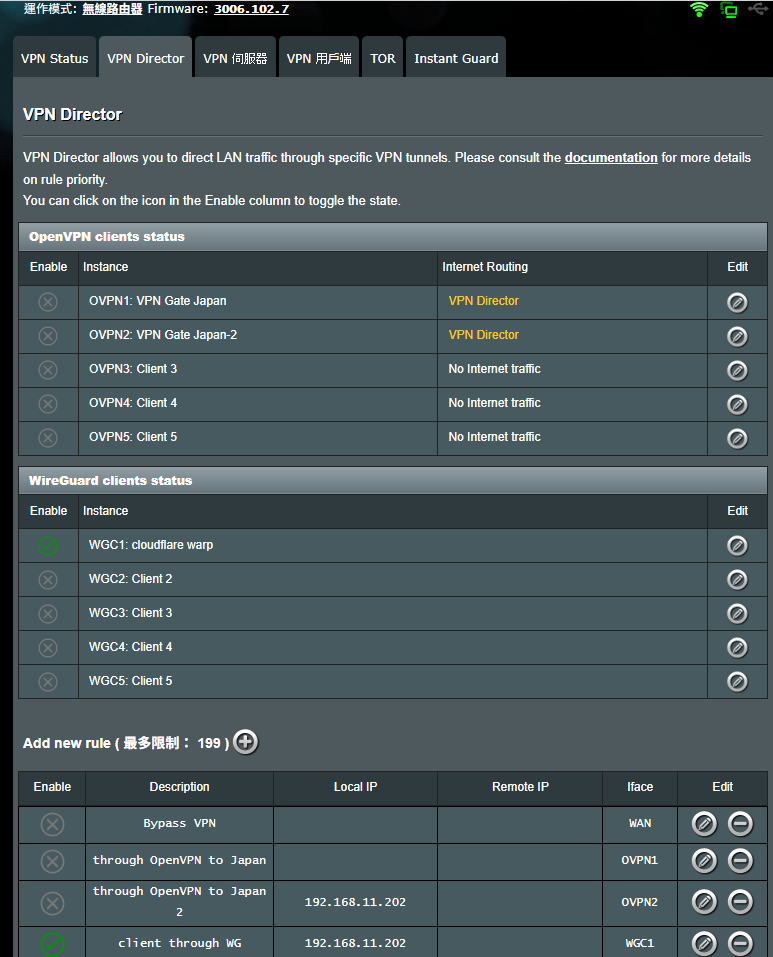Edit OVPN1 VPN Gate Japan client

point(737,302)
